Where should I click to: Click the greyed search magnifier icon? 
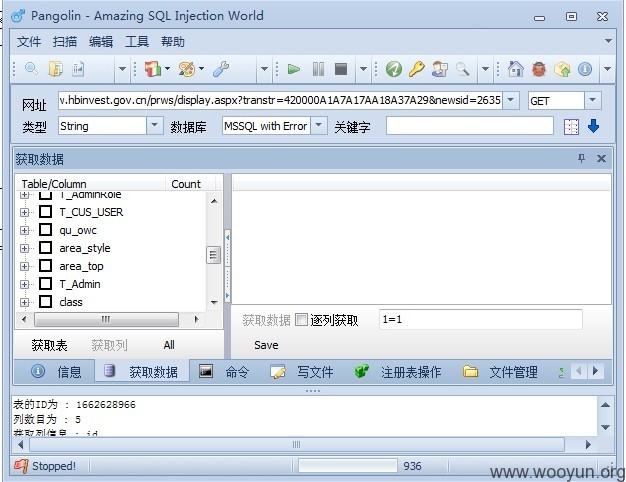click(462, 69)
